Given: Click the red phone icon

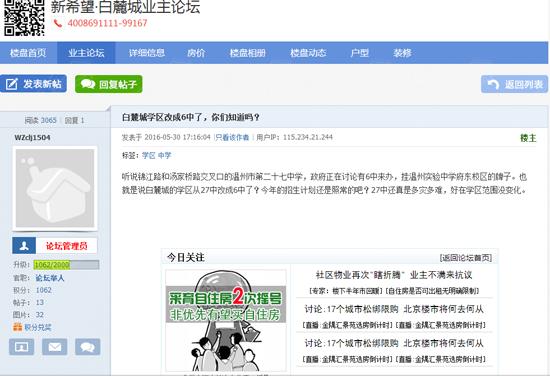Looking at the screenshot, I should 58,24.
